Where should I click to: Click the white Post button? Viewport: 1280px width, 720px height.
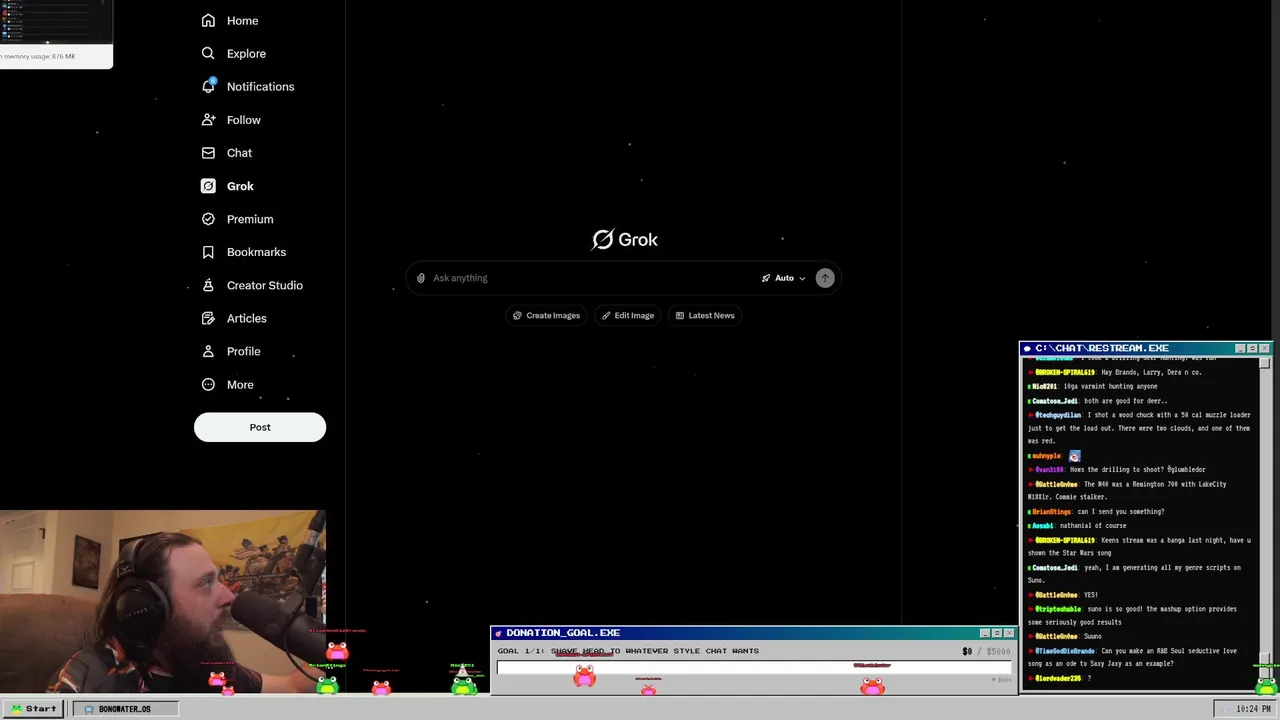[x=260, y=427]
